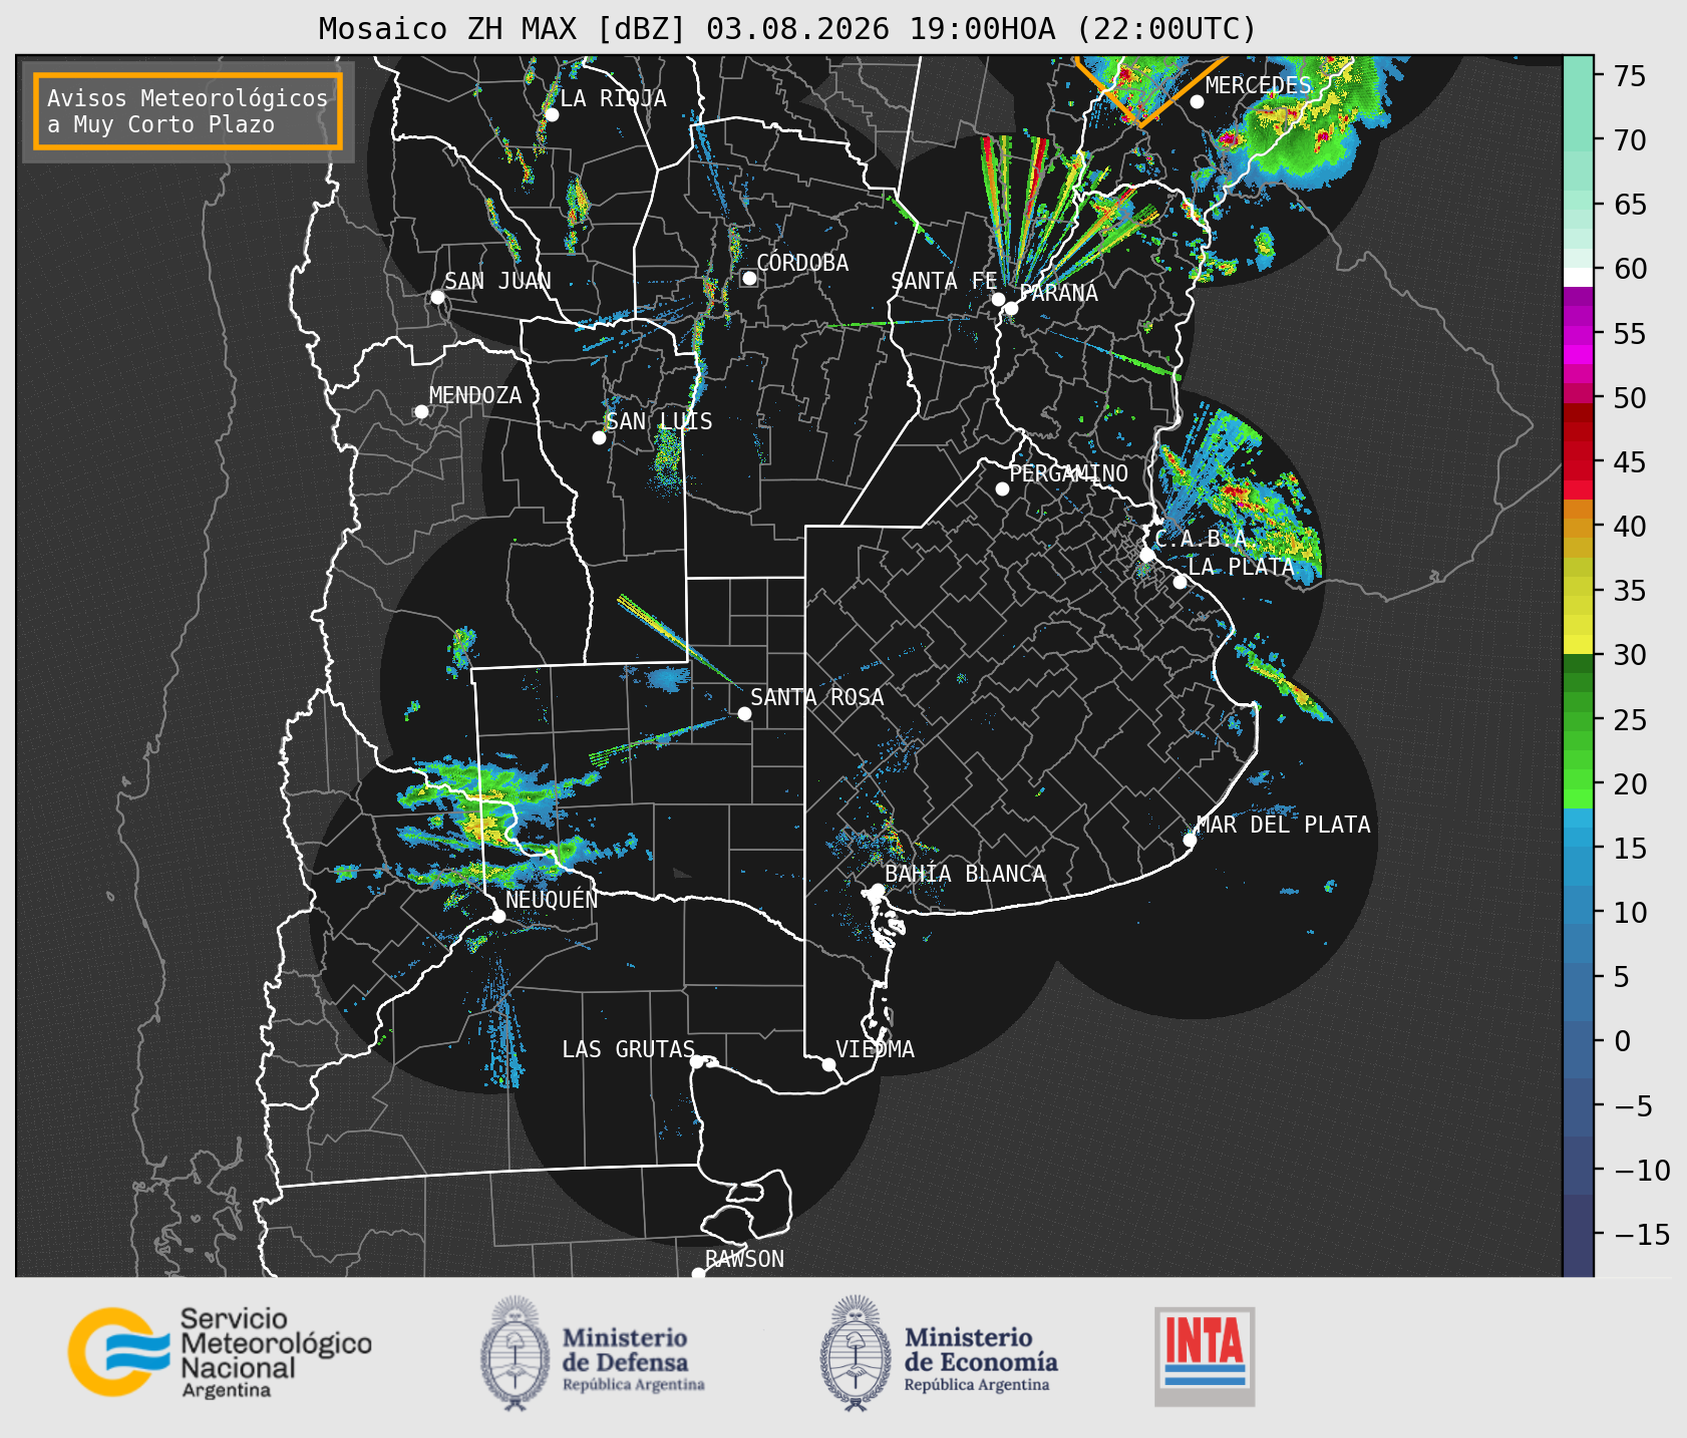Click the Mendoza city marker dot
1687x1438 pixels.
(x=421, y=412)
